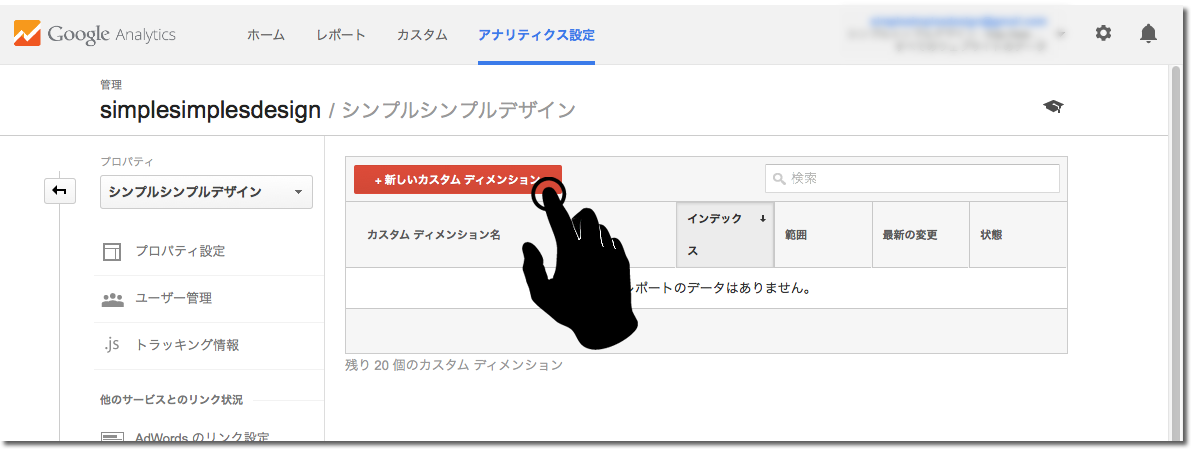Open the account selector dropdown arrow
The width and height of the screenshot is (1191, 449).
point(1059,33)
